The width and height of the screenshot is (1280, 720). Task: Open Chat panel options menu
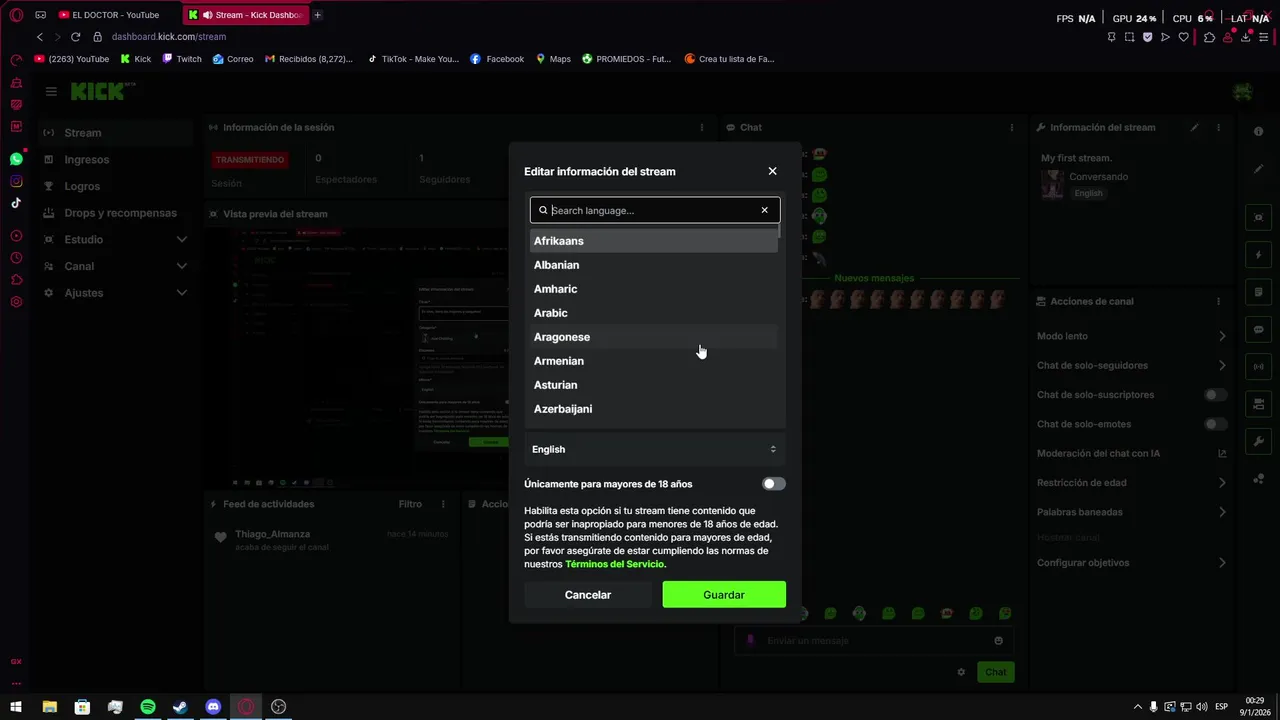click(1012, 128)
